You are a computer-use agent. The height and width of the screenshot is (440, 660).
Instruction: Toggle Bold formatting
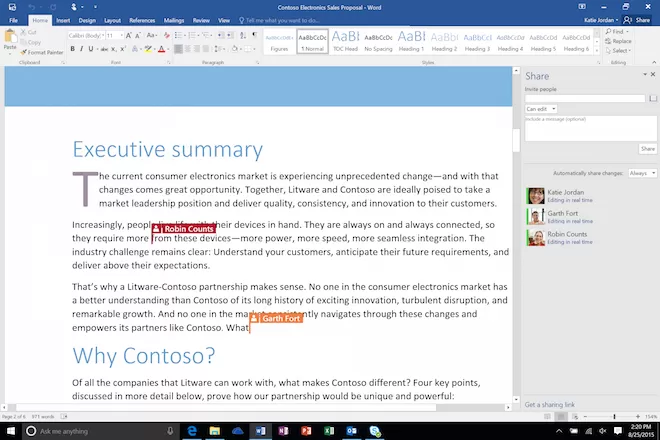coord(72,49)
